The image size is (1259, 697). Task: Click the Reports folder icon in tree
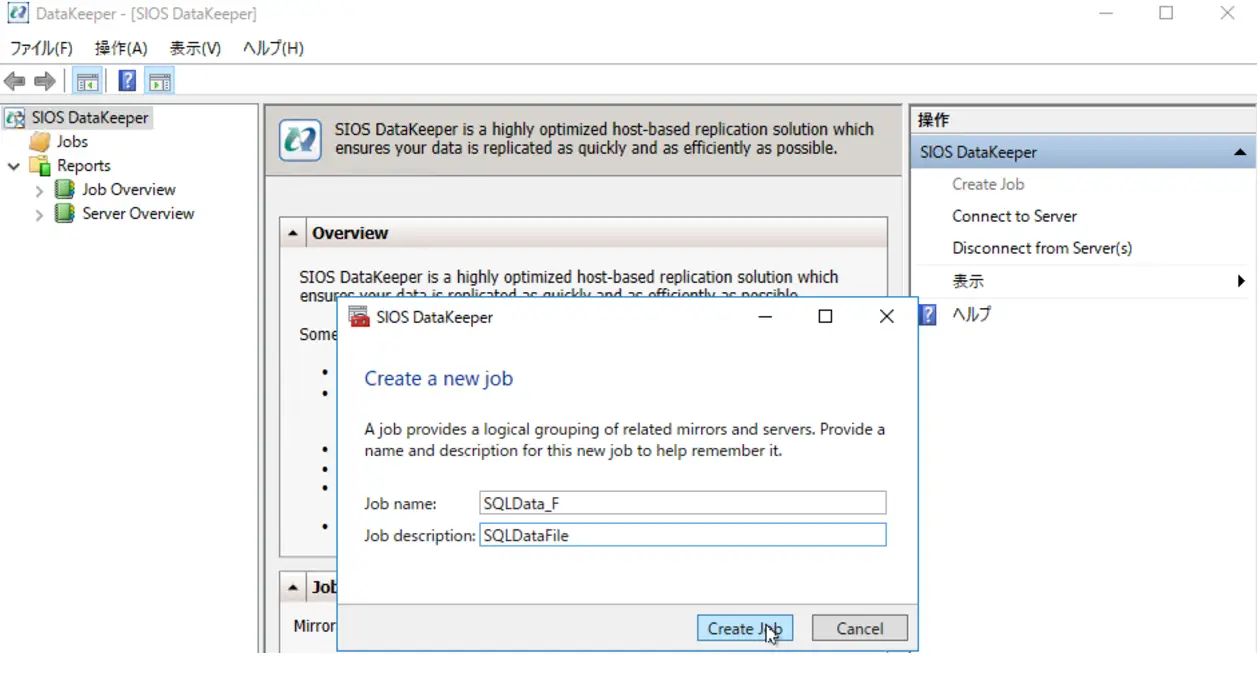[40, 166]
